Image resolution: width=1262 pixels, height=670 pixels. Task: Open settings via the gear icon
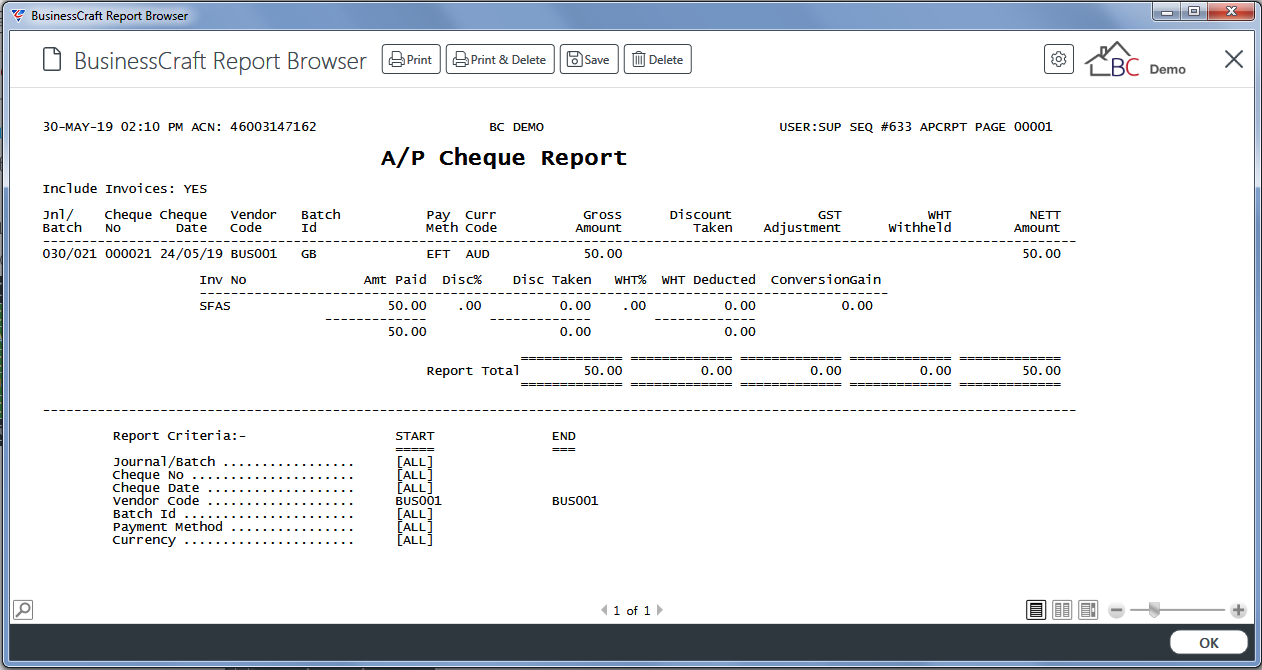(1058, 59)
